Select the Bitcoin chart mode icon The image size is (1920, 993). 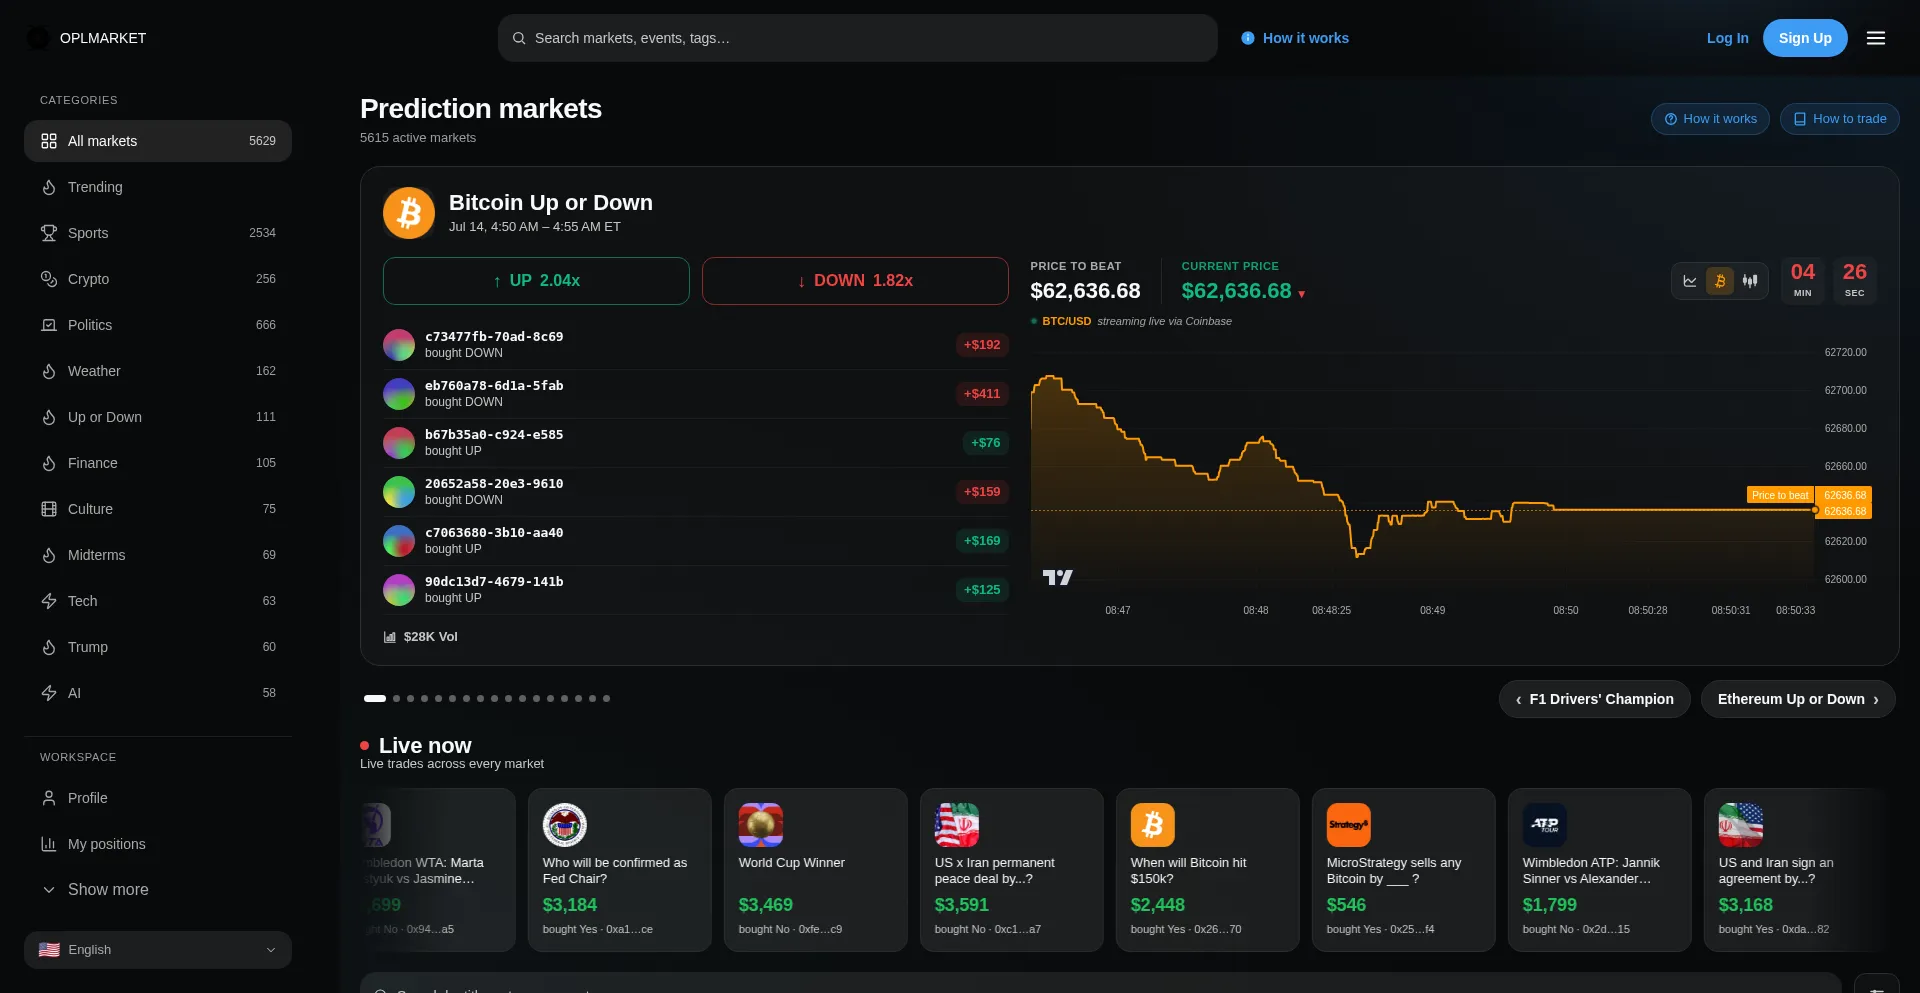(x=1720, y=281)
